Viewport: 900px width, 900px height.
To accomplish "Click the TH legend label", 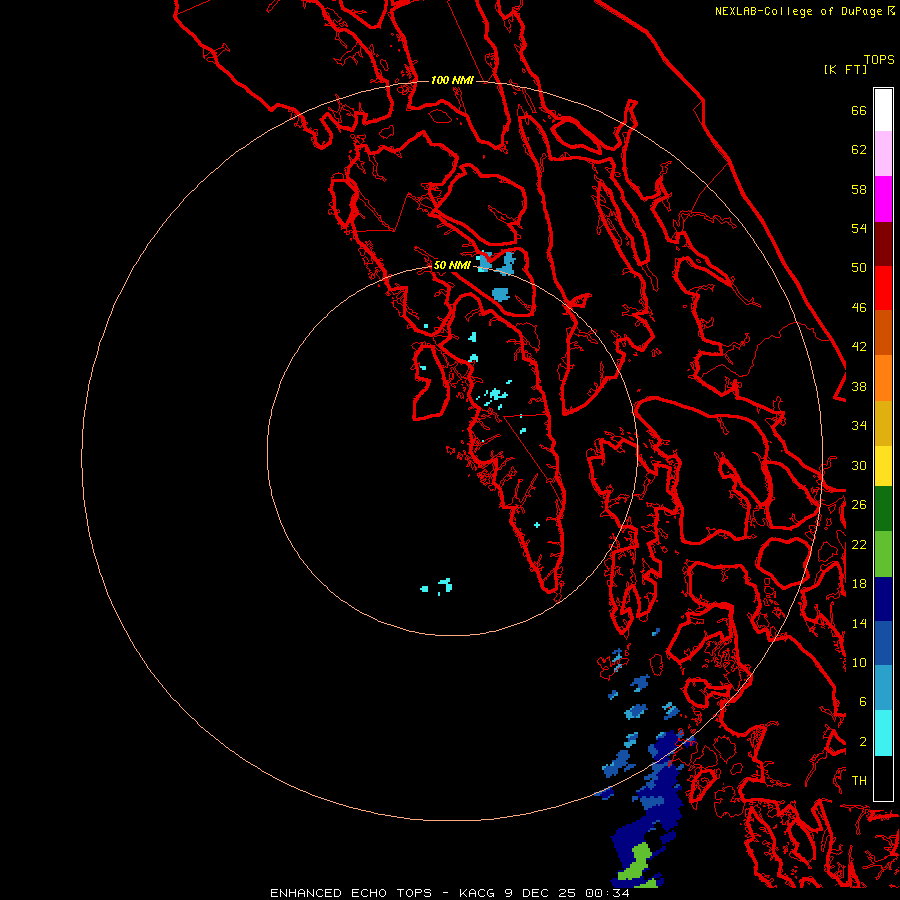I will 859,781.
